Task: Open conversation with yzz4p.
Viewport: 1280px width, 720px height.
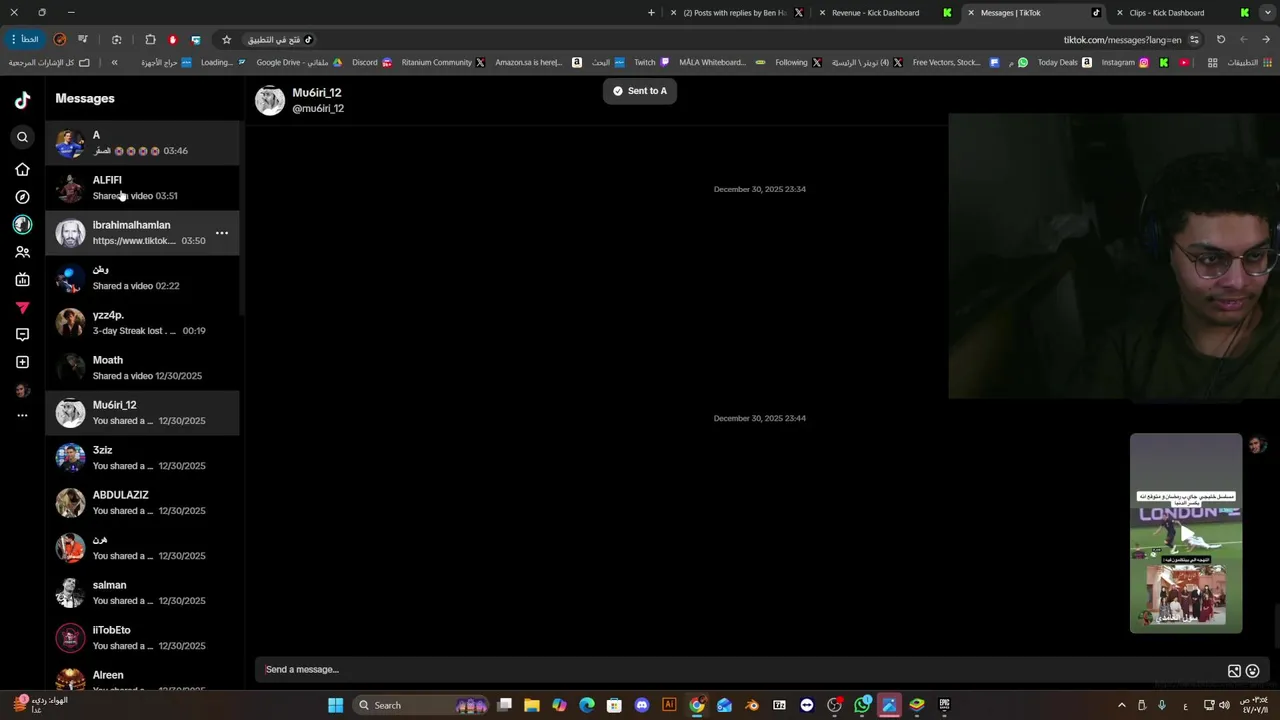Action: coord(142,323)
